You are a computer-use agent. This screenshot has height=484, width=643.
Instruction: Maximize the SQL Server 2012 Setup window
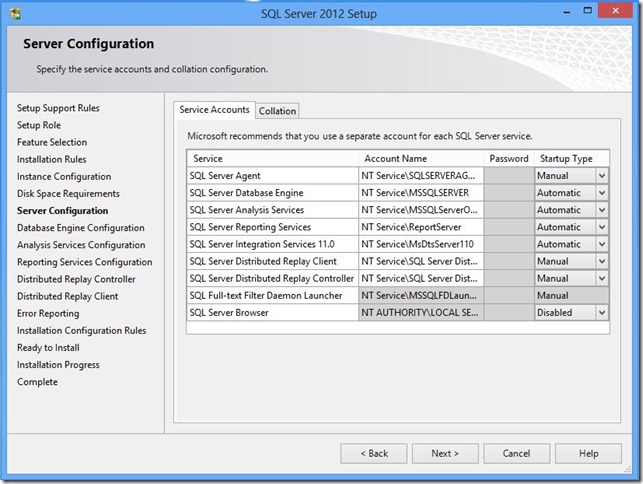pyautogui.click(x=588, y=11)
